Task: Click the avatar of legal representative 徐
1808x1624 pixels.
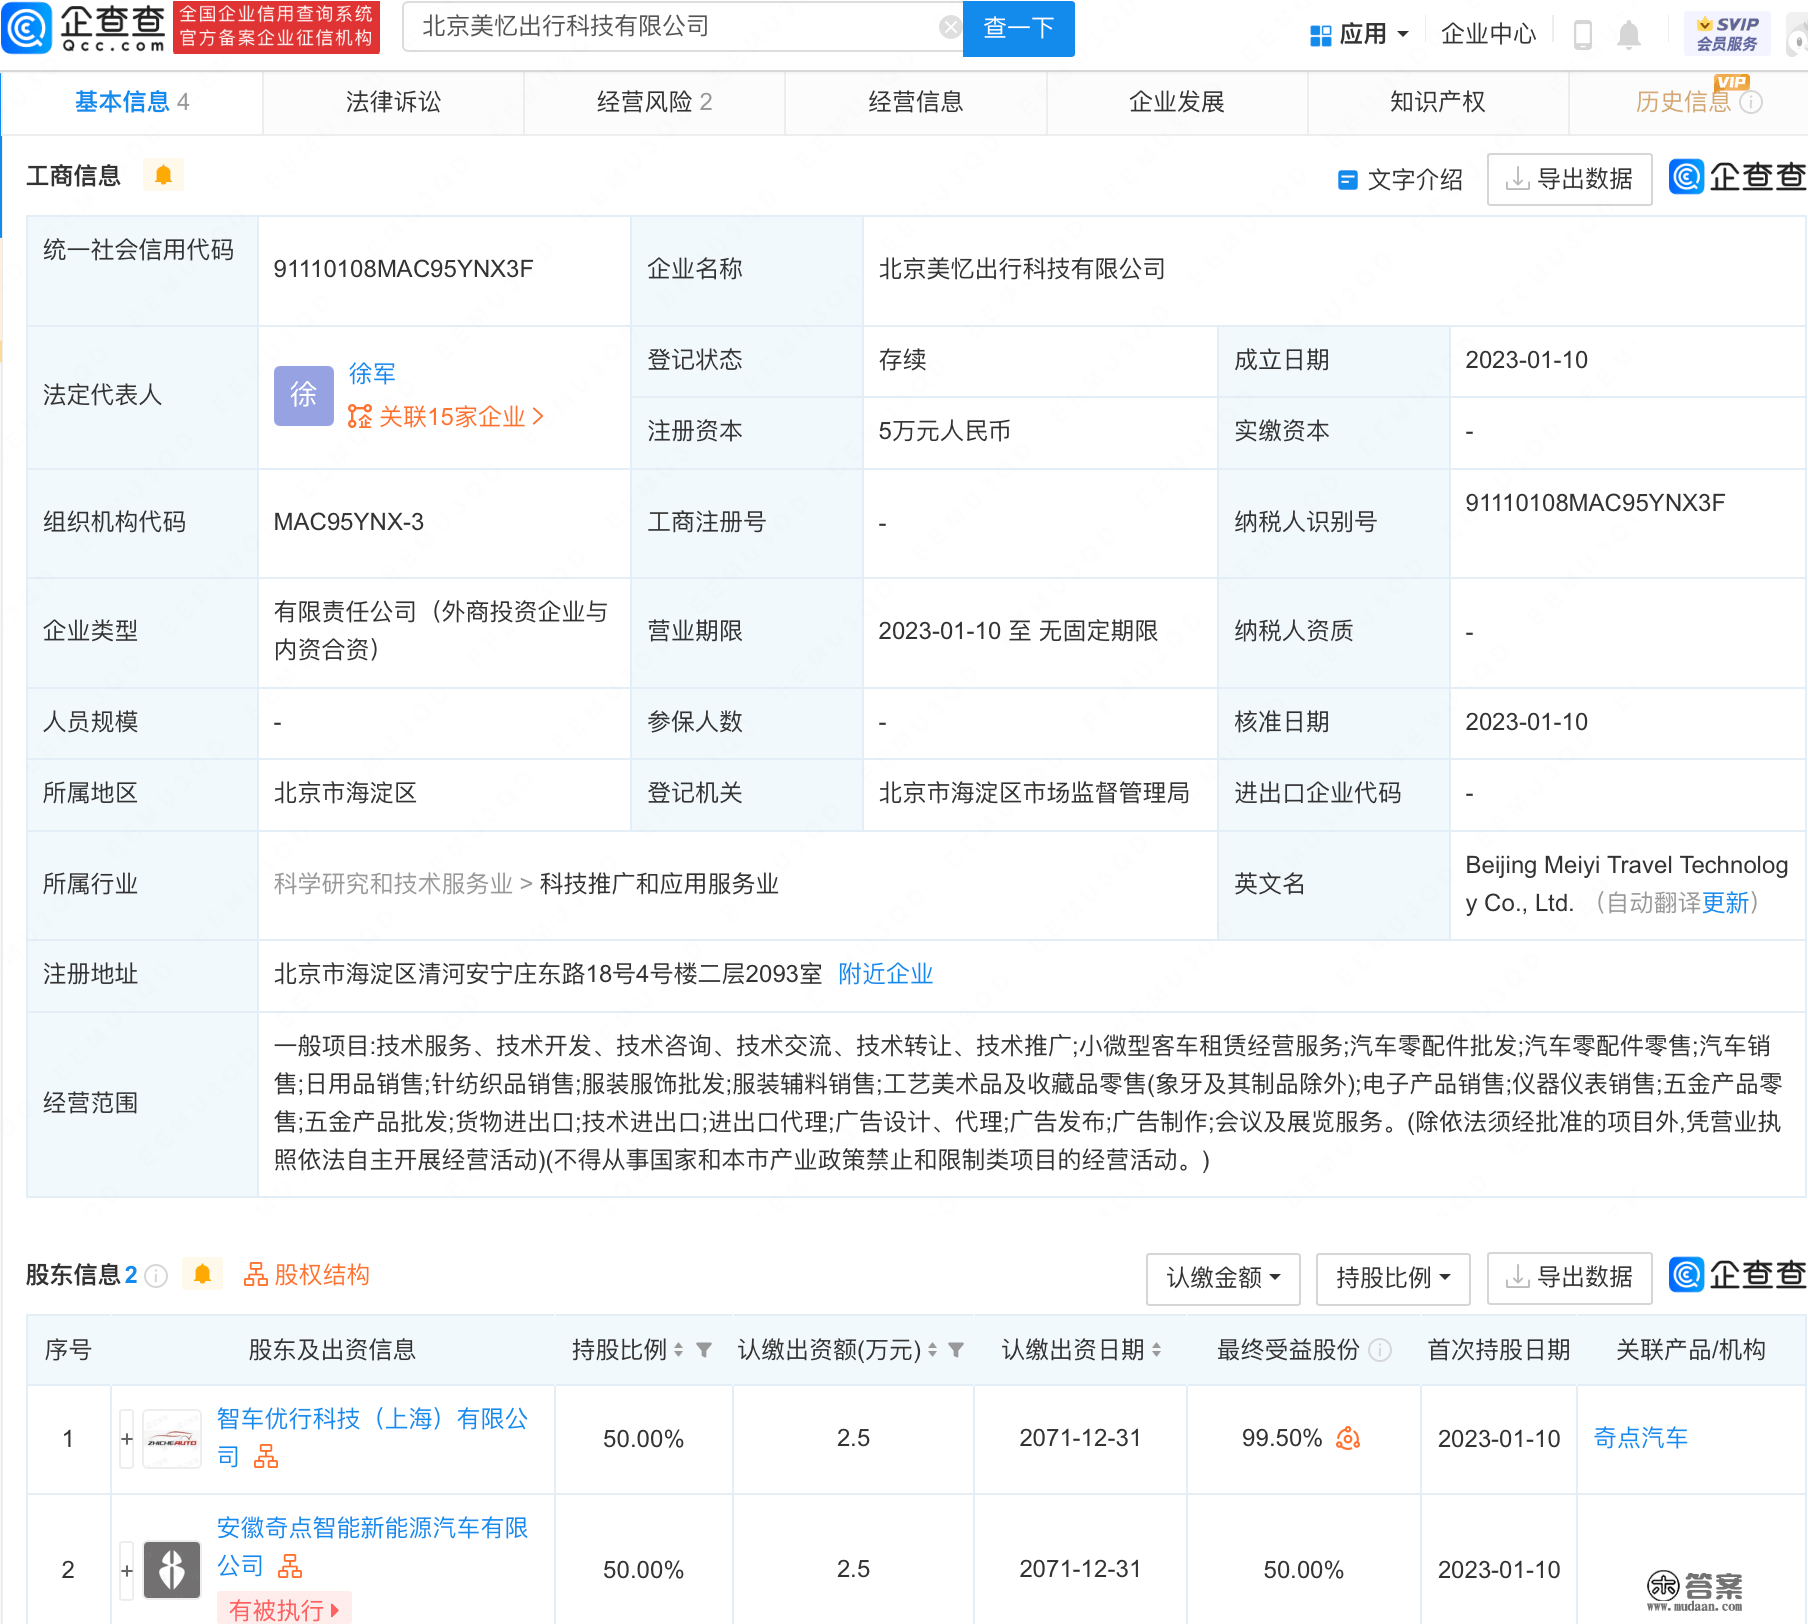Action: tap(304, 395)
